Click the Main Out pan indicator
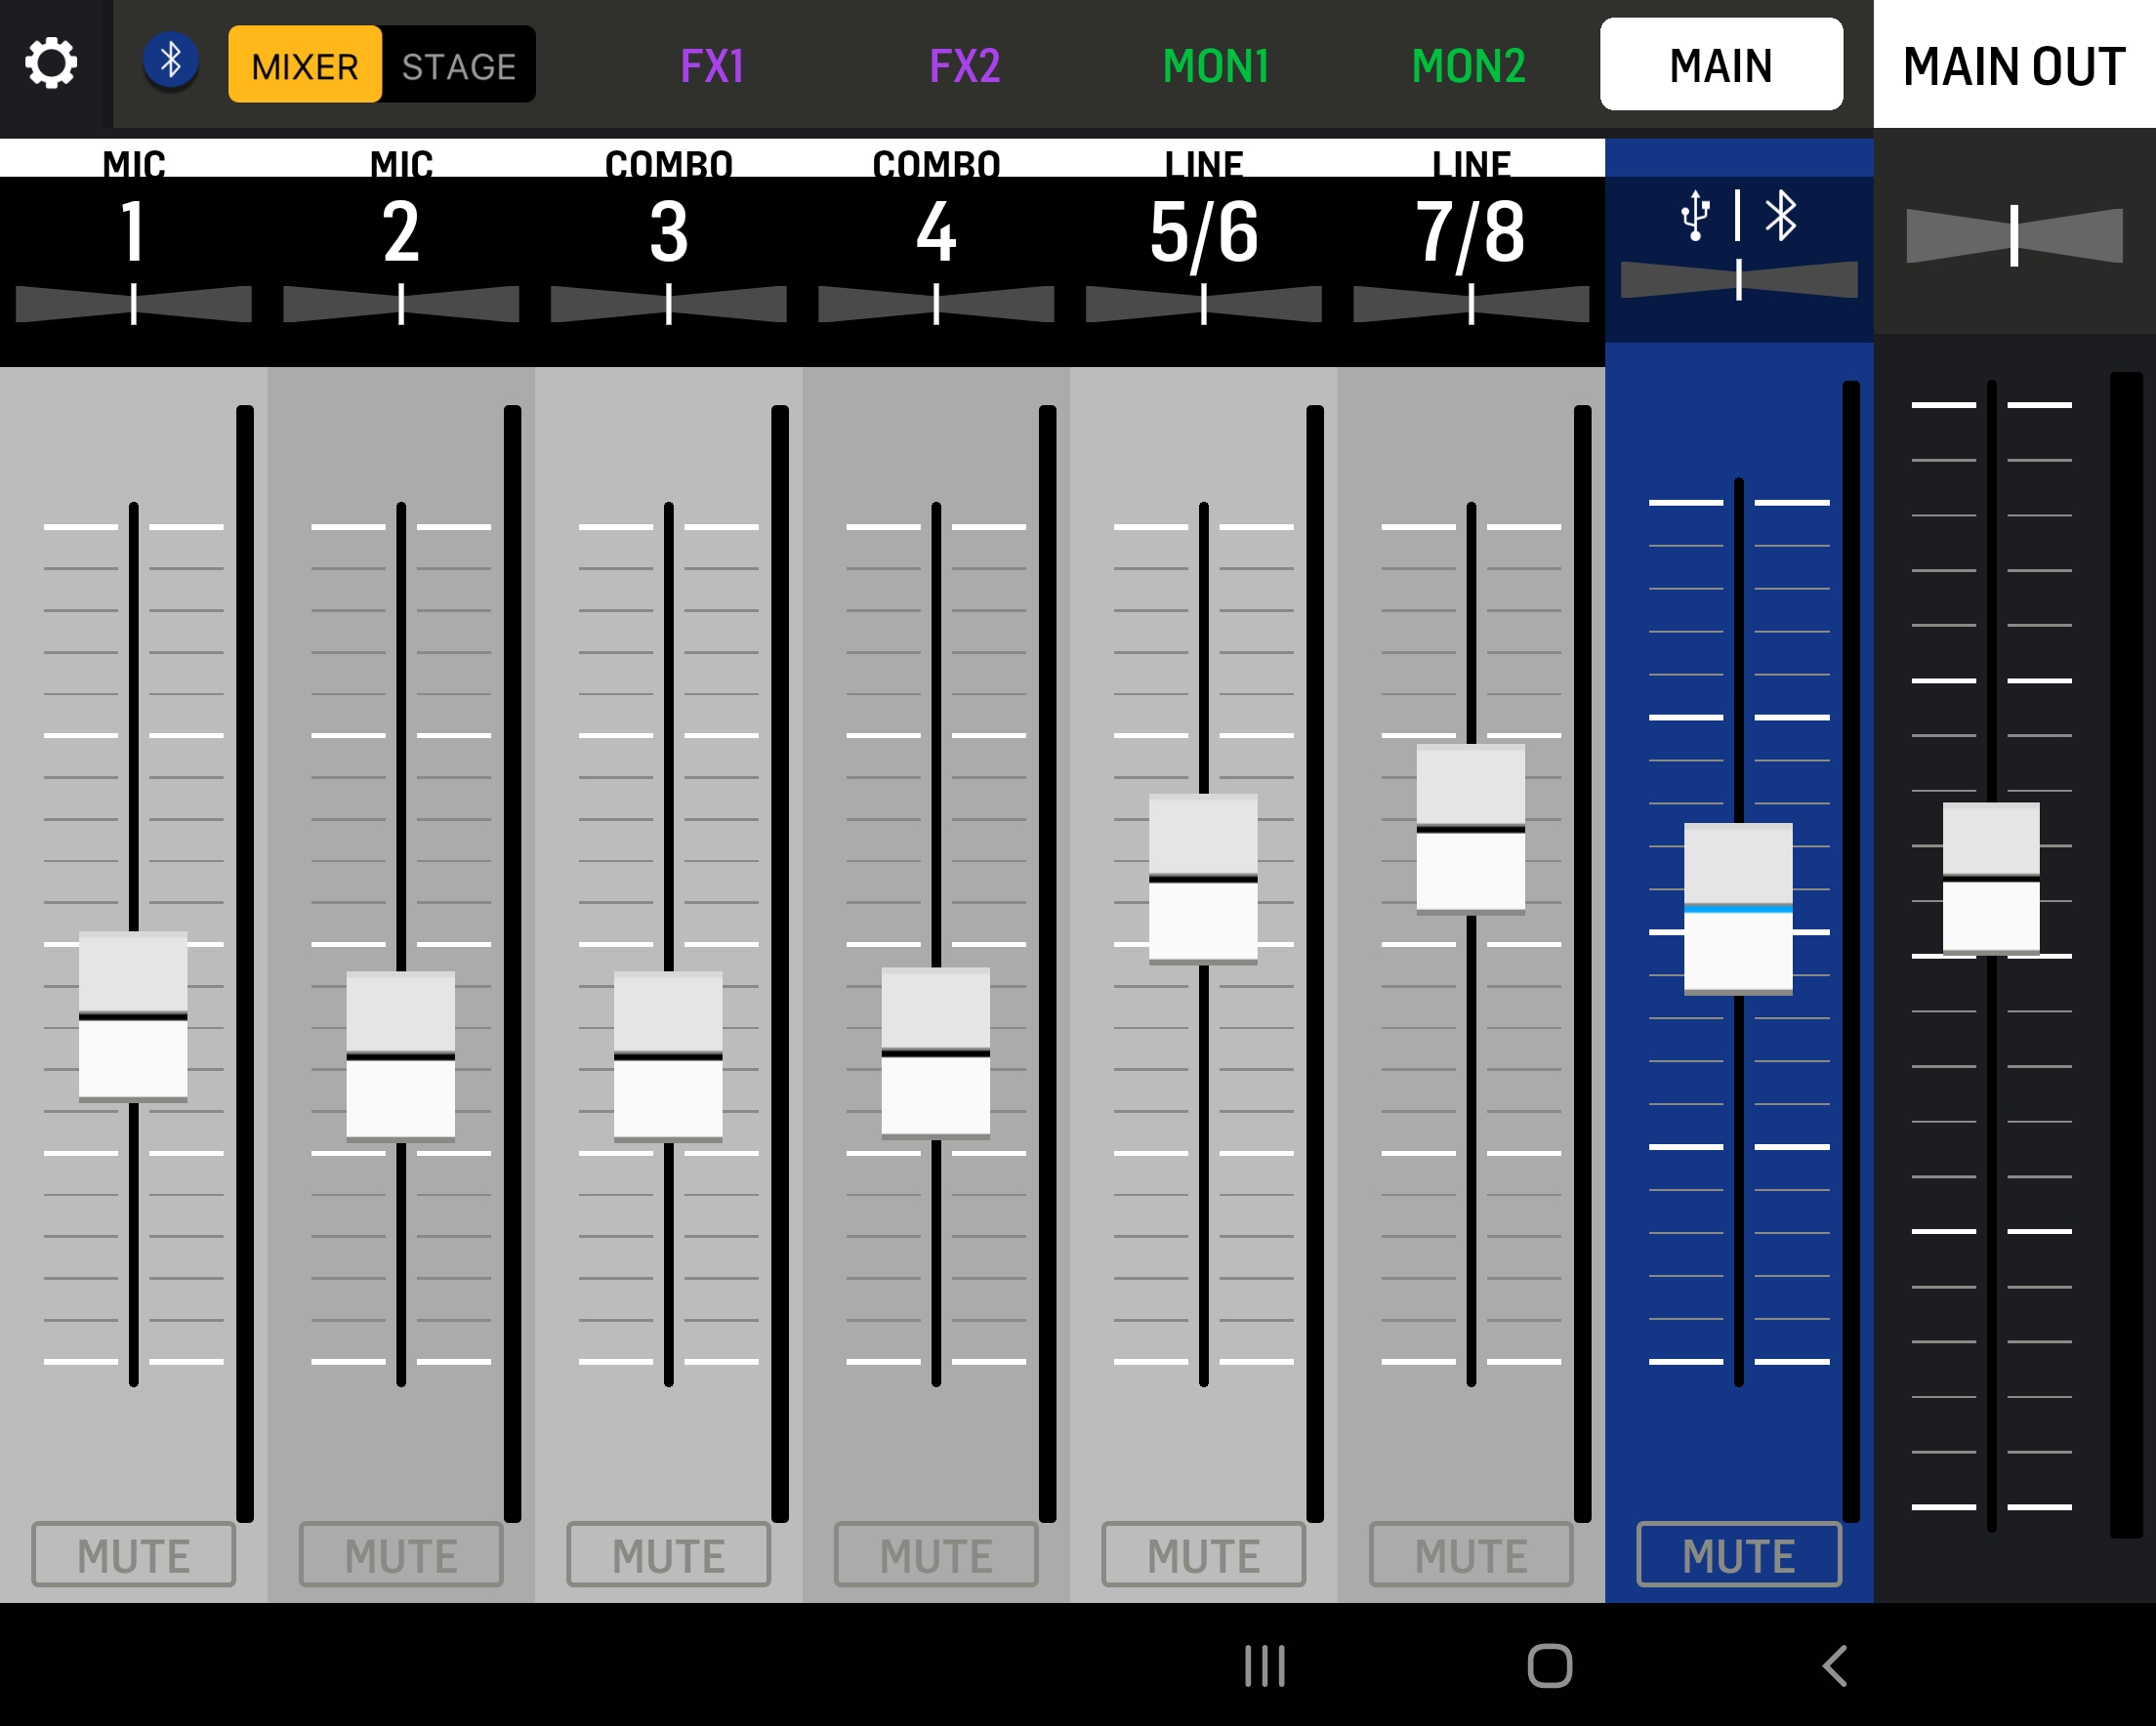Screen dimensions: 2156x1726 [x=2014, y=236]
